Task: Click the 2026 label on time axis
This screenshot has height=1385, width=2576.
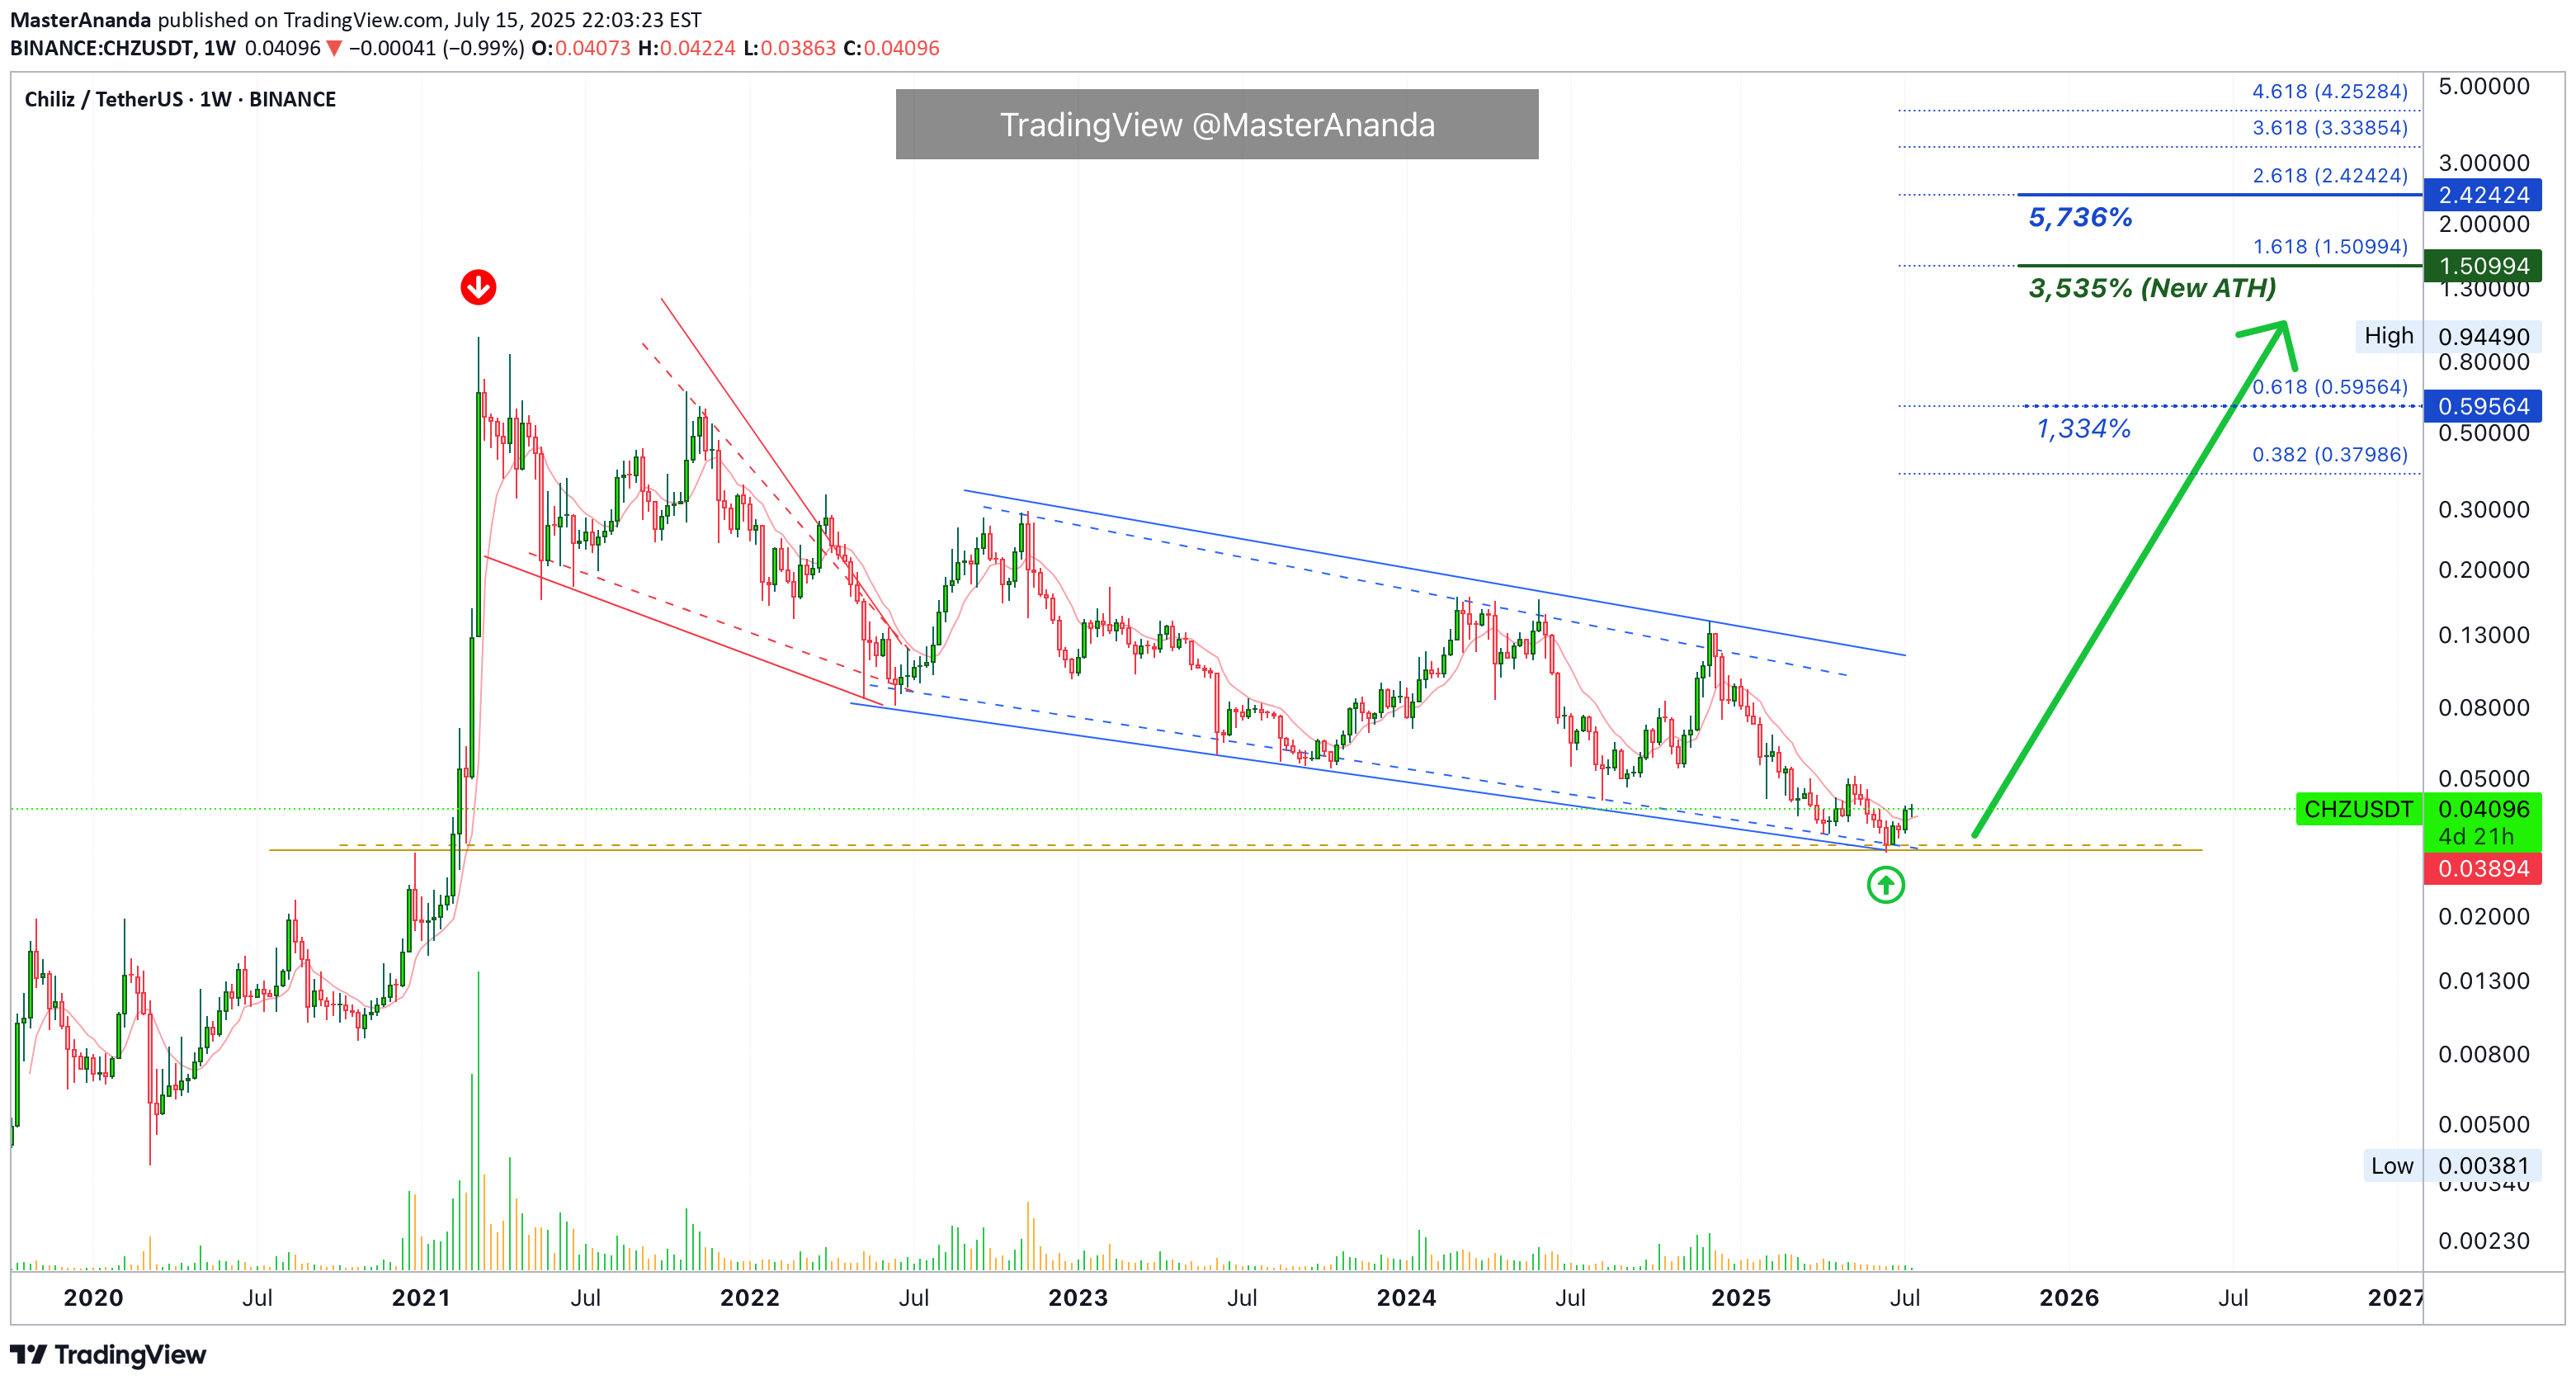Action: coord(2069,1297)
